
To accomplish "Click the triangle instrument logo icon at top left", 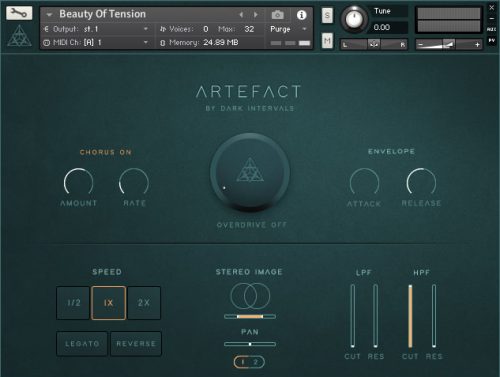I will click(x=19, y=36).
